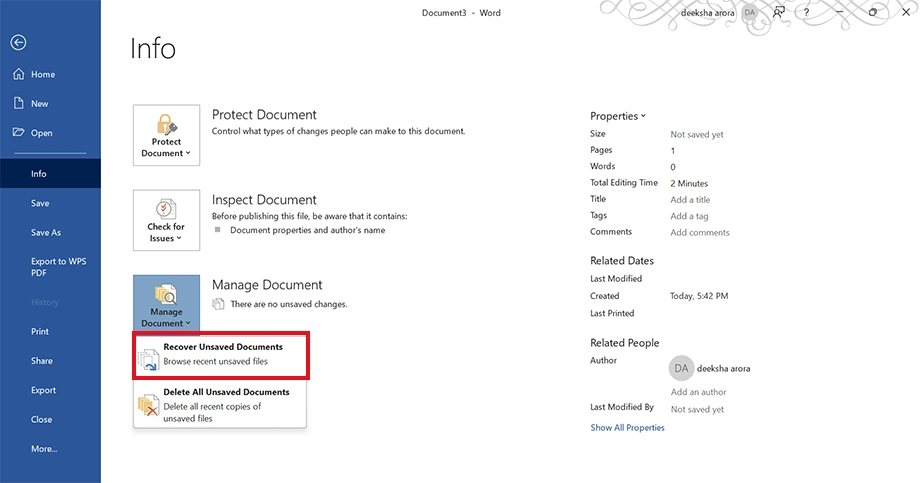The height and width of the screenshot is (483, 922).
Task: Click the New document page icon
Action: coord(19,103)
